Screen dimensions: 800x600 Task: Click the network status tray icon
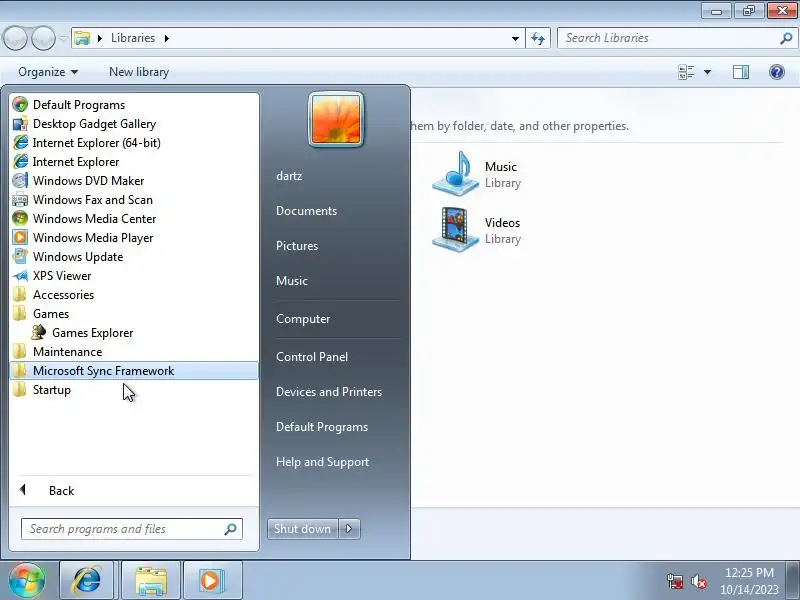click(675, 581)
